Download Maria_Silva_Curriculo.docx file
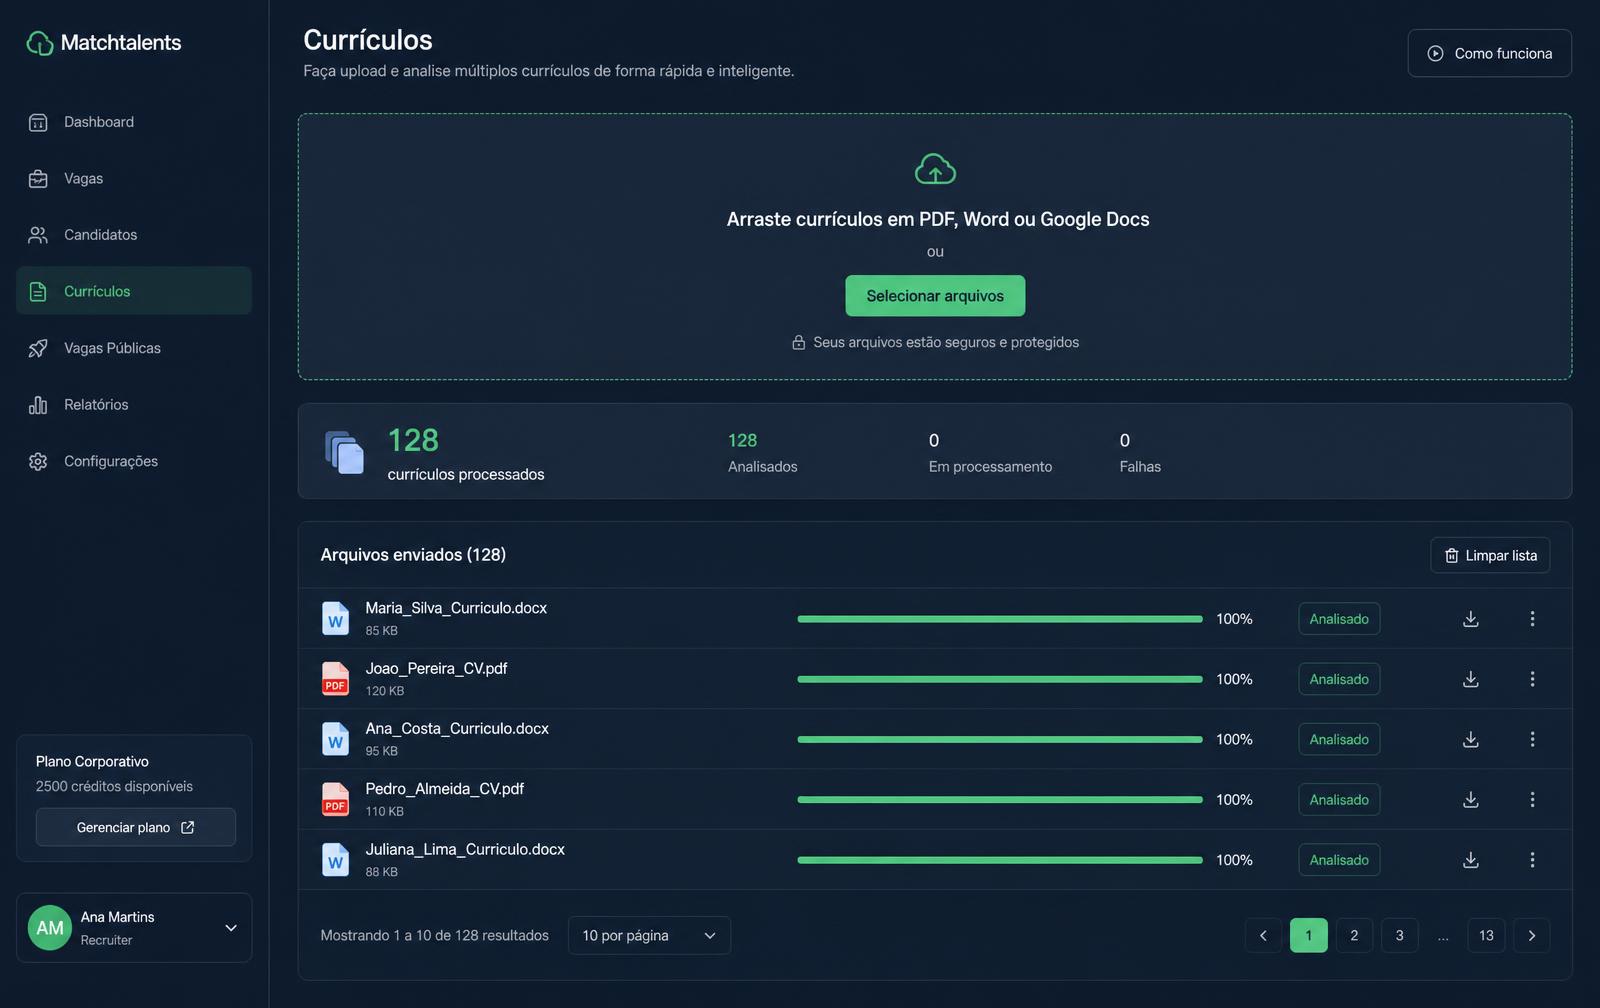The width and height of the screenshot is (1600, 1008). (x=1471, y=619)
